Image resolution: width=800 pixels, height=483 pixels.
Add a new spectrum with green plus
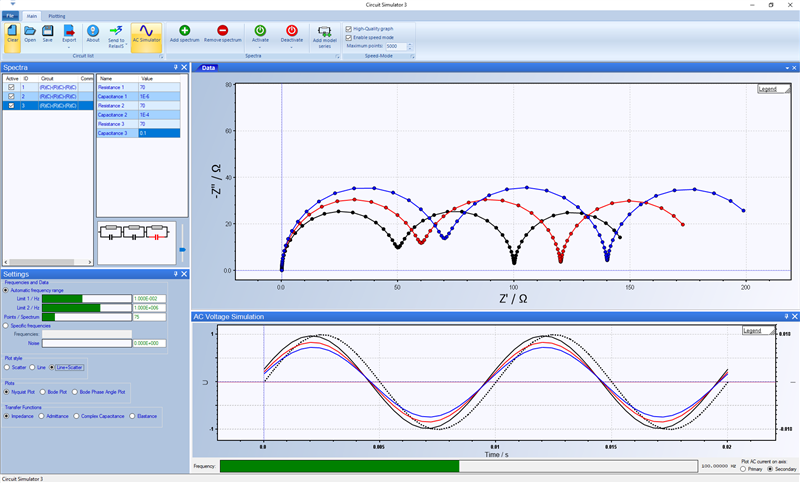tap(185, 31)
